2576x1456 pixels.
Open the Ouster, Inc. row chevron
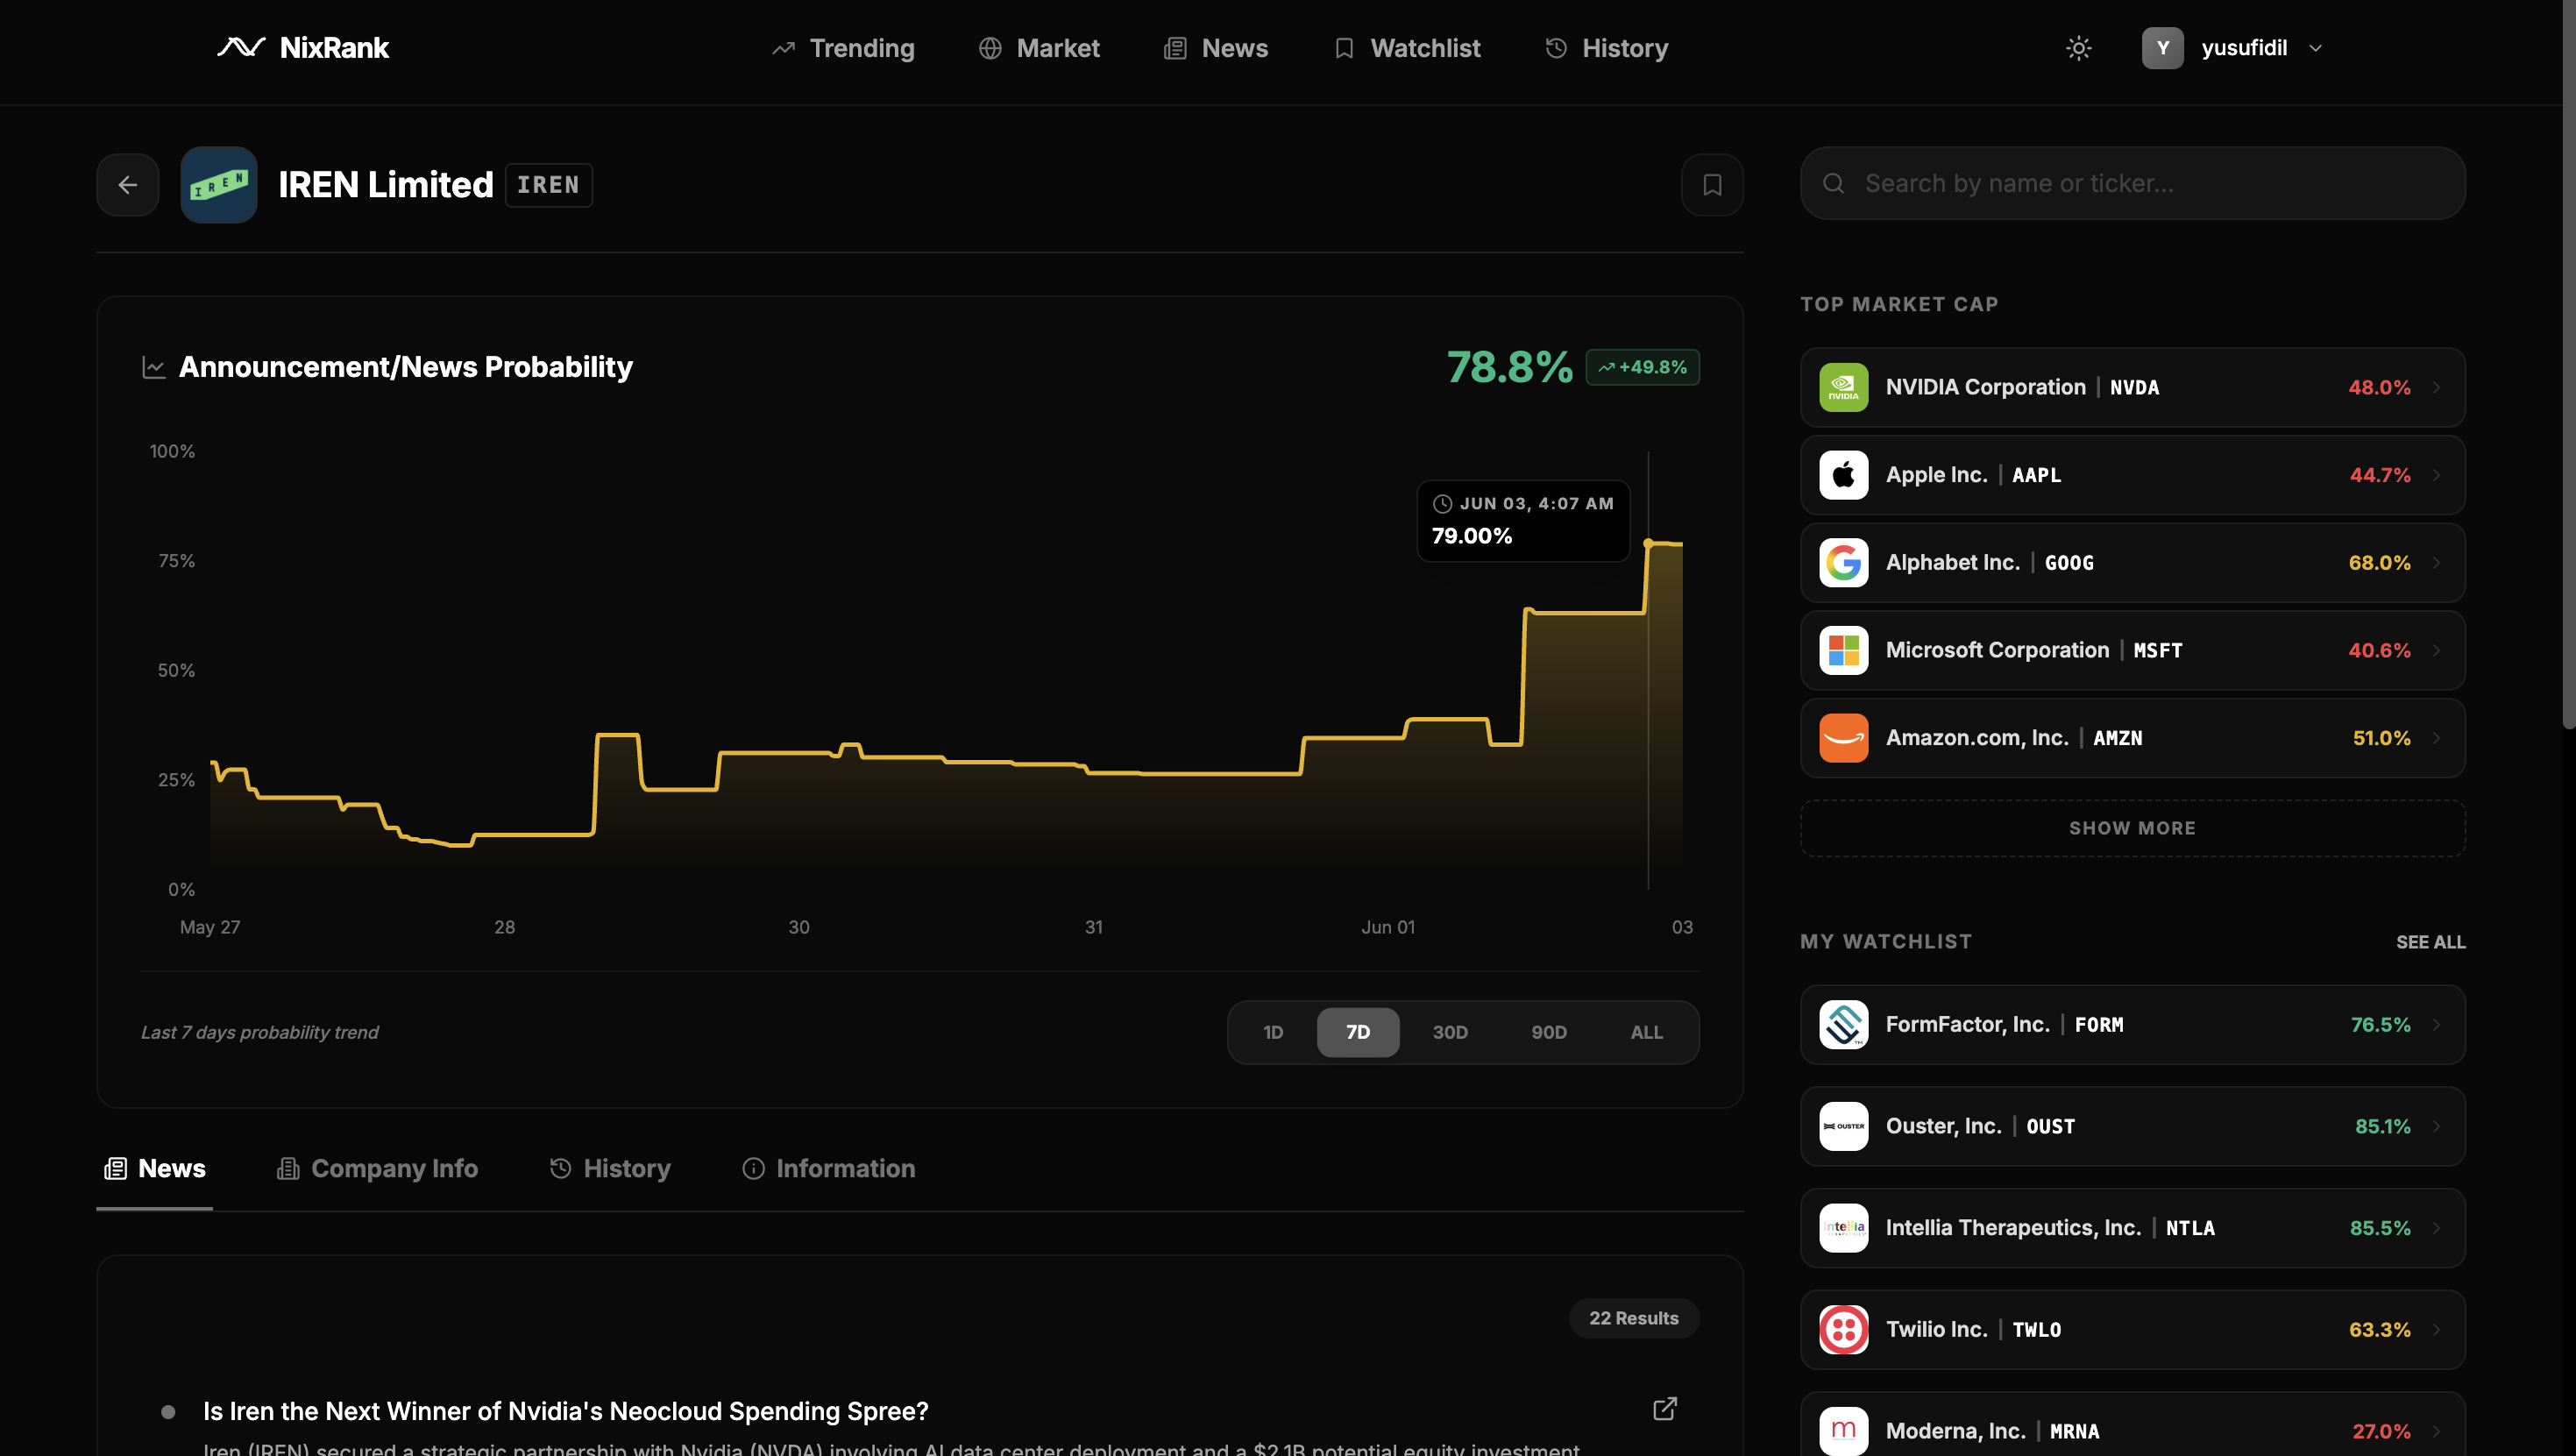2437,1126
